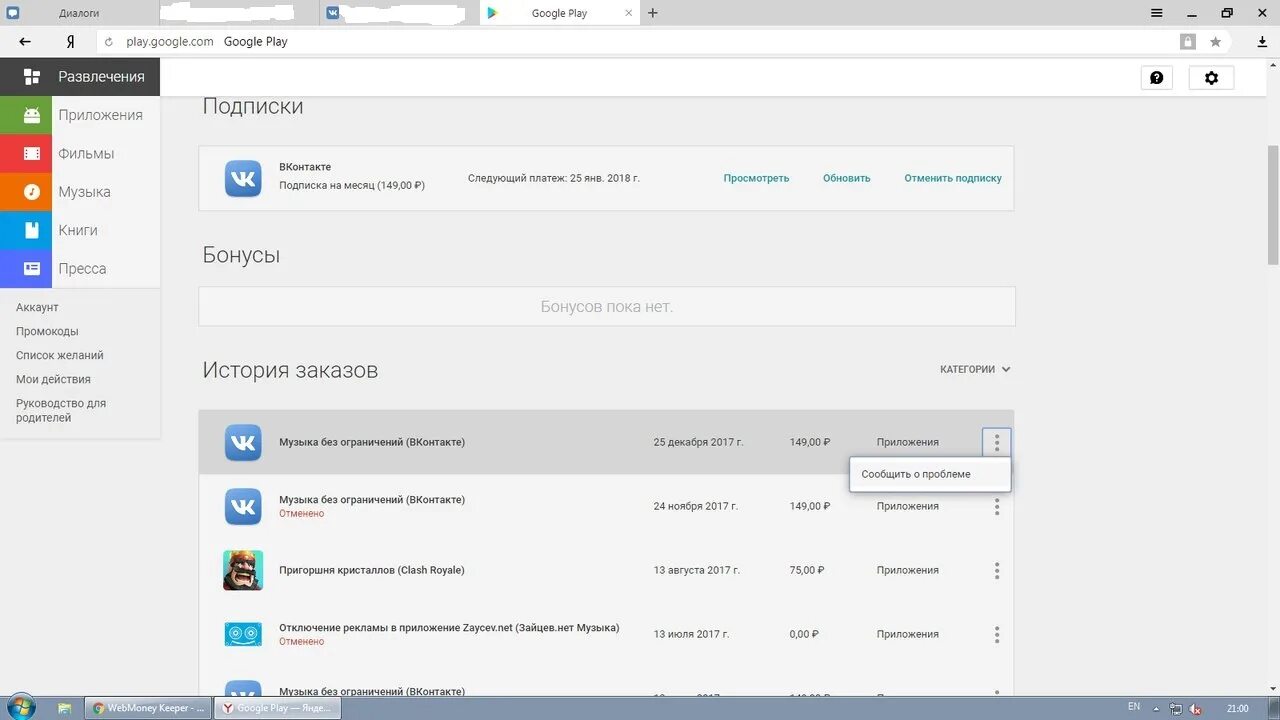Open Аккаунт in sidebar
This screenshot has width=1280, height=720.
click(37, 307)
